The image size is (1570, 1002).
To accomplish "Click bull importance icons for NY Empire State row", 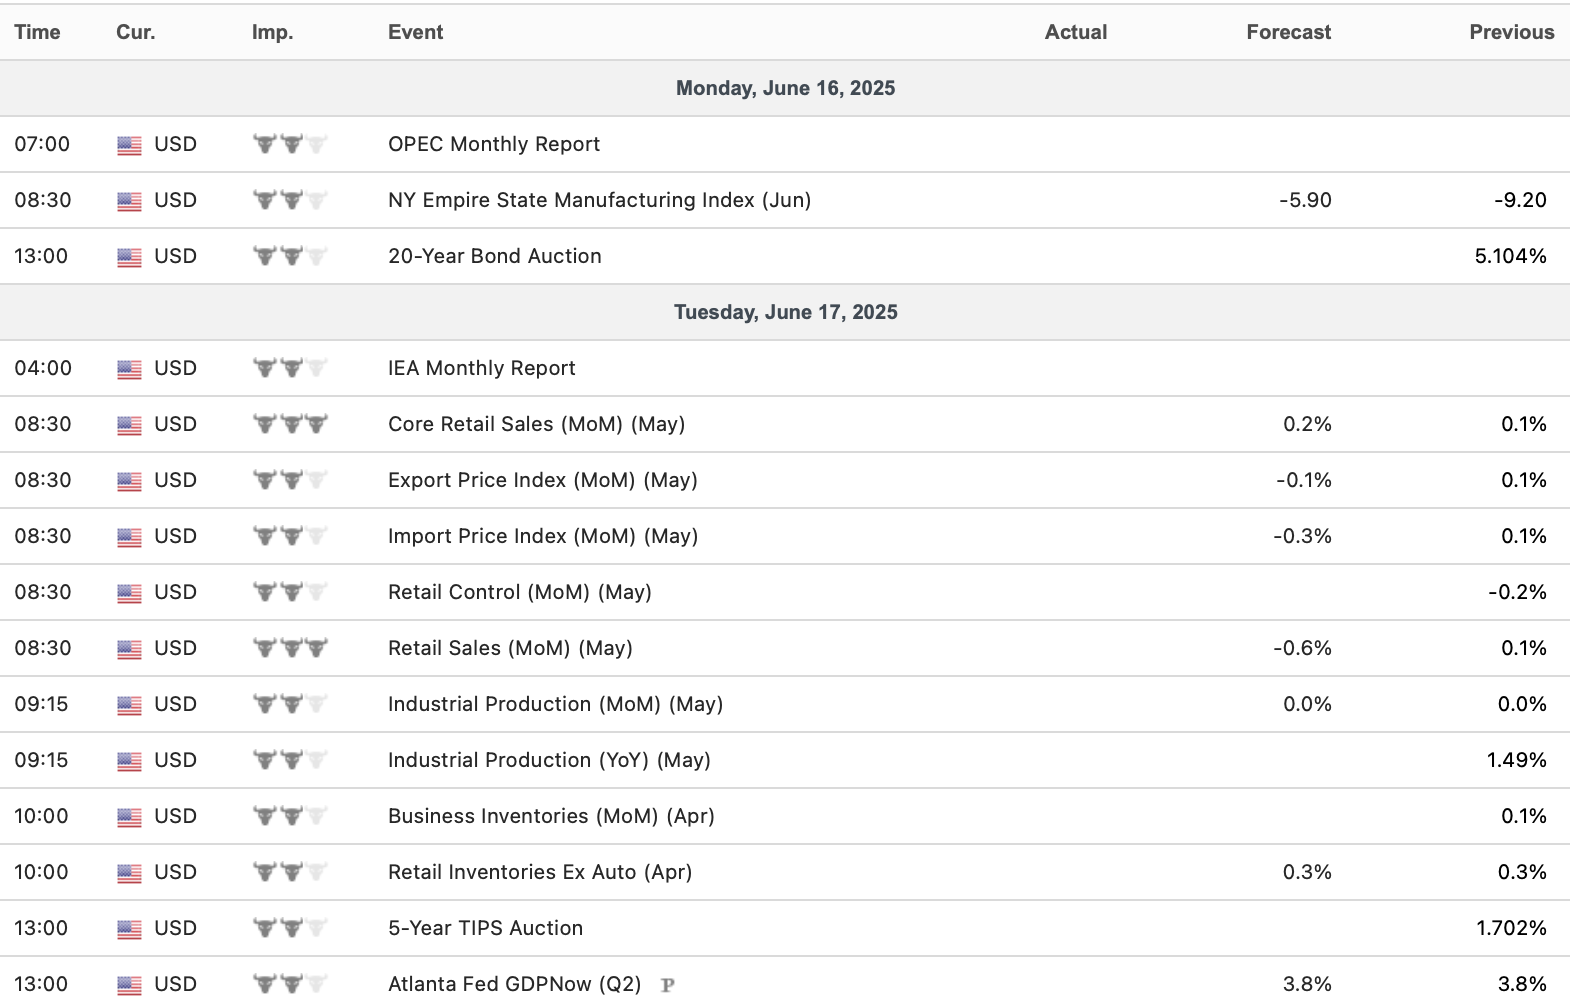I will tap(290, 200).
